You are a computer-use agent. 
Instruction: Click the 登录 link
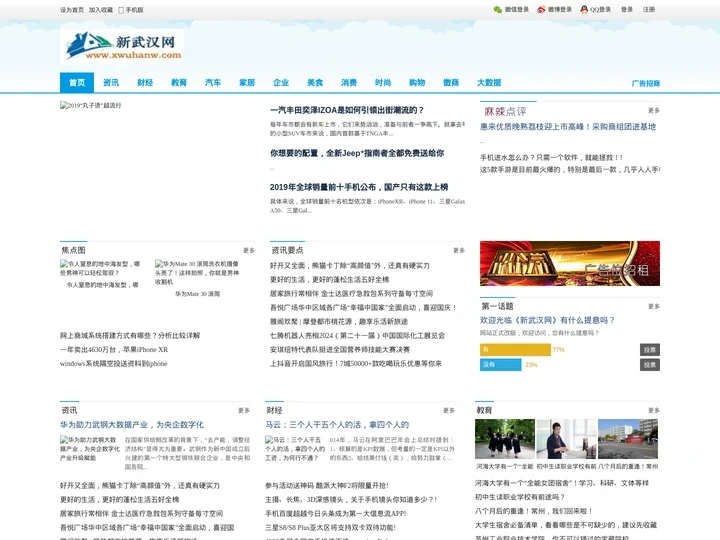point(627,10)
